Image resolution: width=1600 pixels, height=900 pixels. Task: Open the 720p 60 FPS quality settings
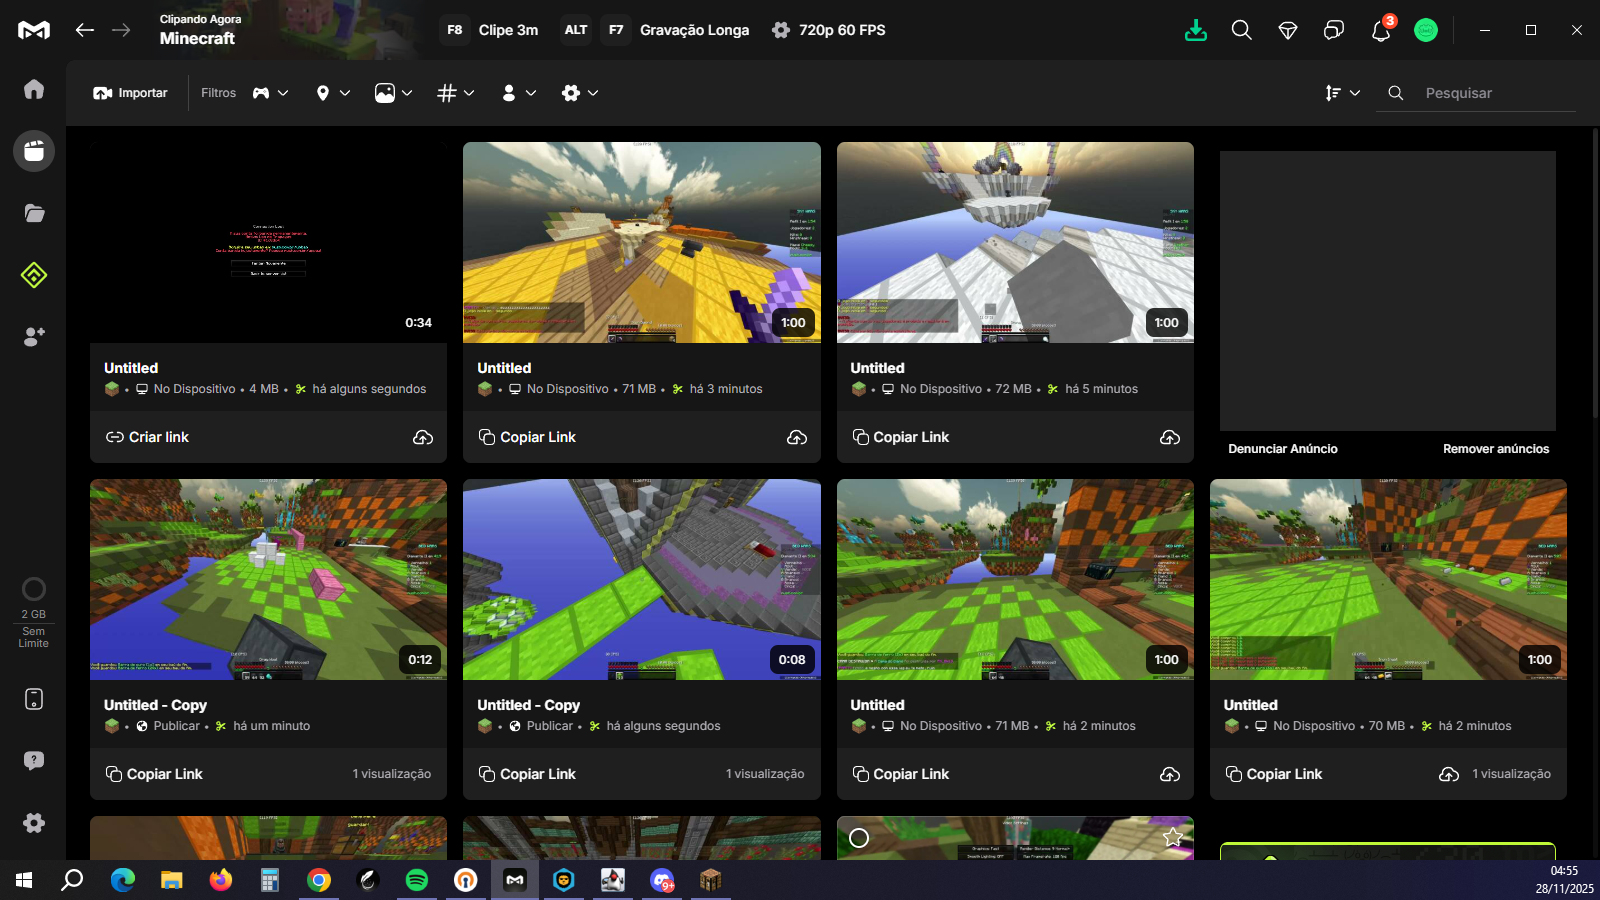[x=829, y=30]
